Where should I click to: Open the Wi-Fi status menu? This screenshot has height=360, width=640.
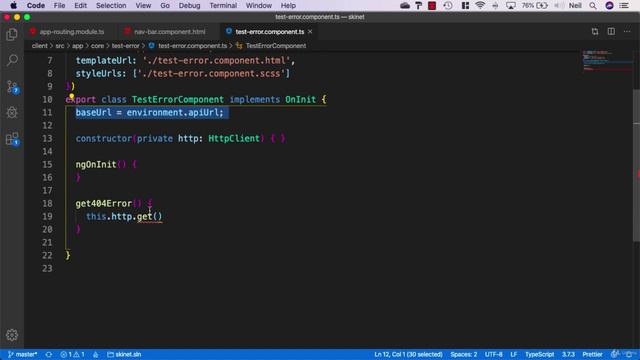tap(480, 6)
